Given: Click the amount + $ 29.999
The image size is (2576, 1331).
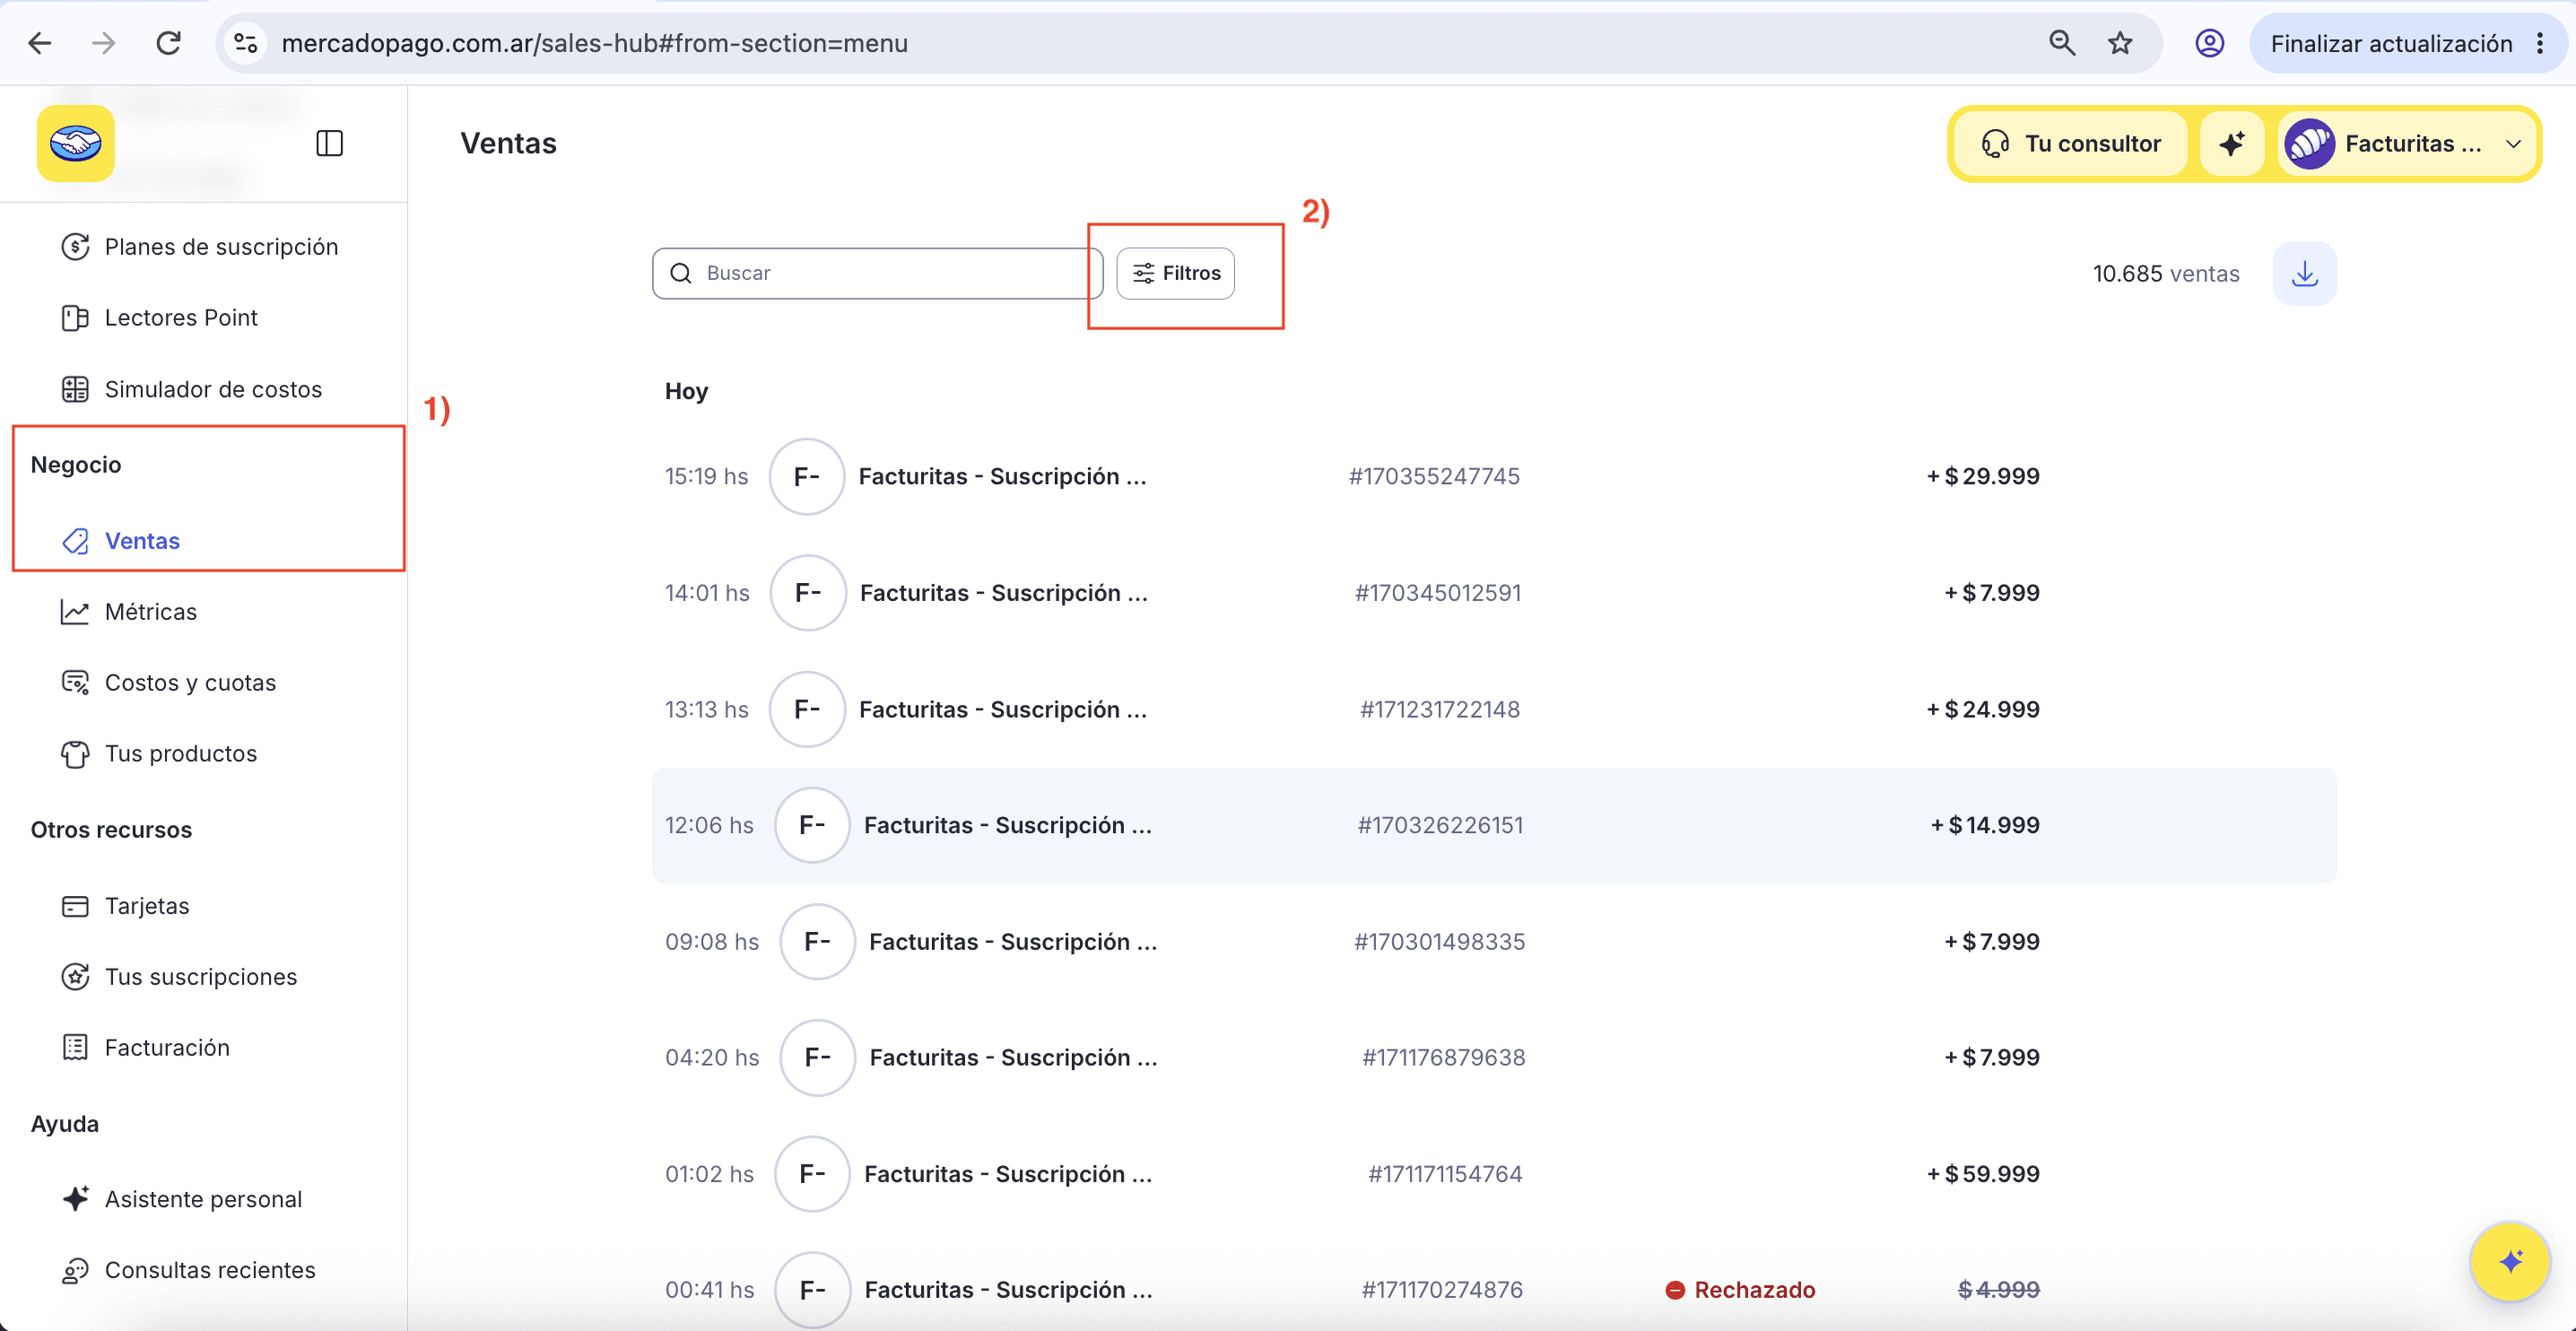Looking at the screenshot, I should (x=1983, y=476).
